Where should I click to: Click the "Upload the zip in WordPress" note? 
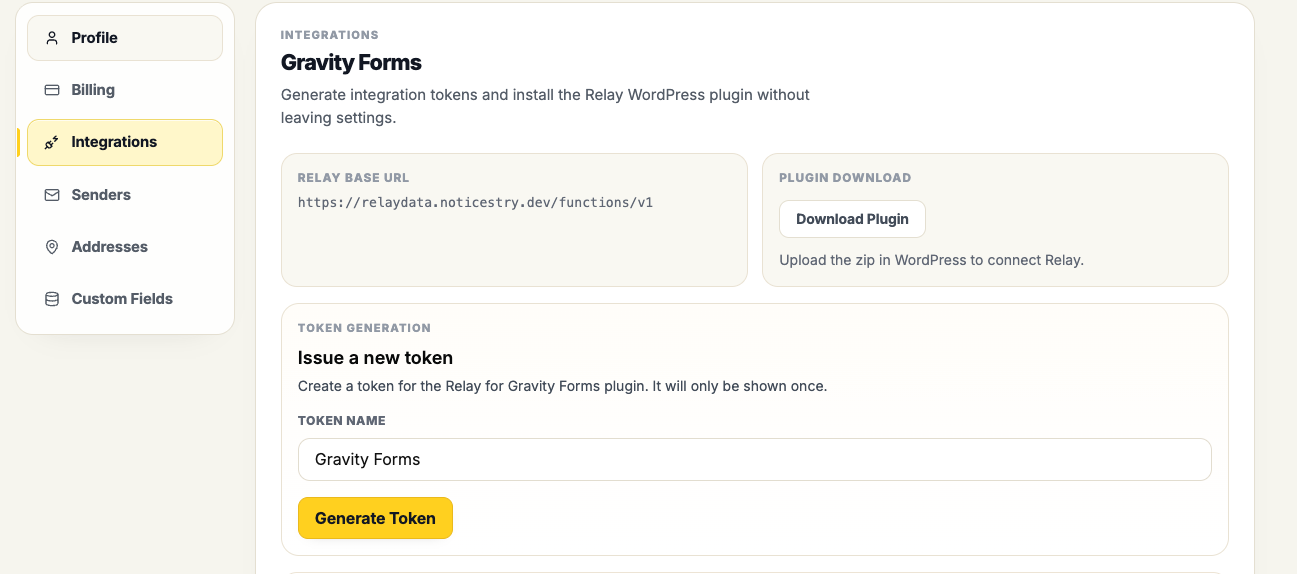[931, 260]
